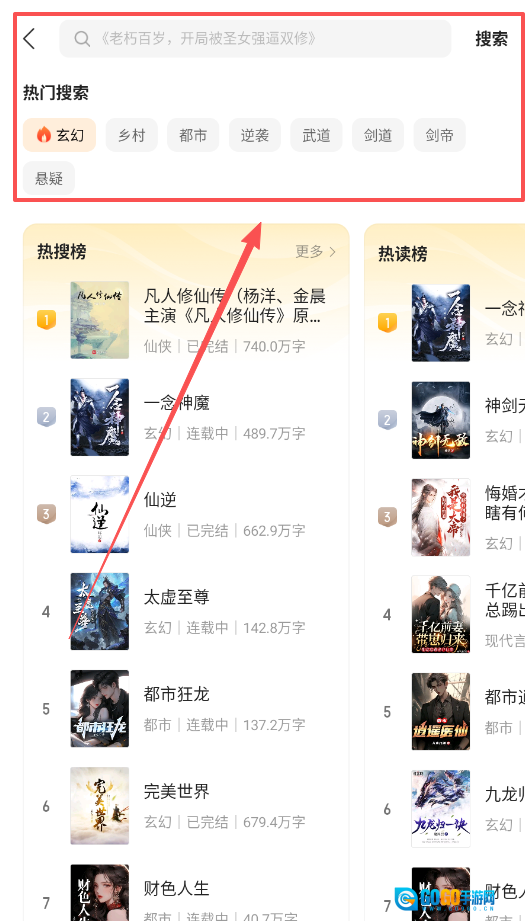Open 凡人修仙传 book cover
The width and height of the screenshot is (525, 921).
(x=100, y=320)
